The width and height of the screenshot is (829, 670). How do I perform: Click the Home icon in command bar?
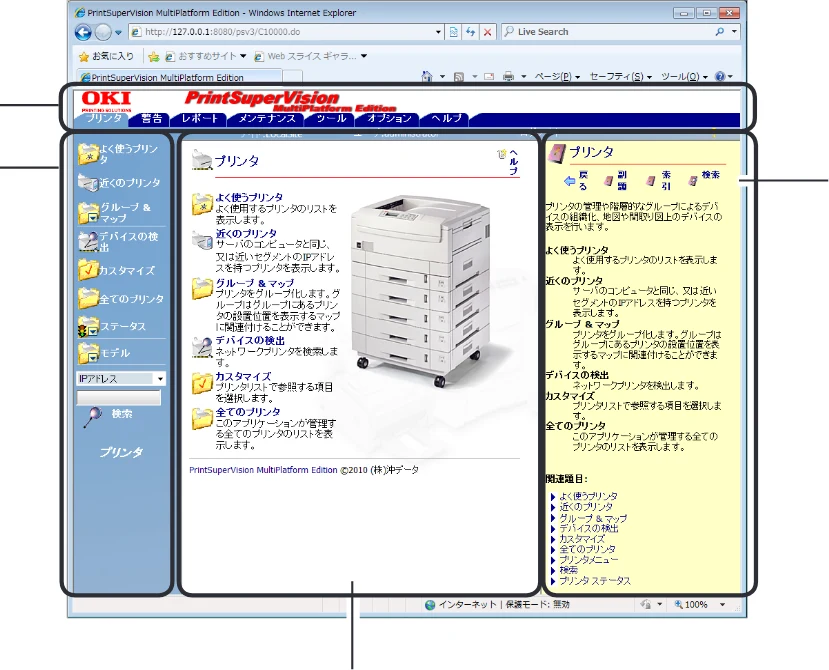427,77
